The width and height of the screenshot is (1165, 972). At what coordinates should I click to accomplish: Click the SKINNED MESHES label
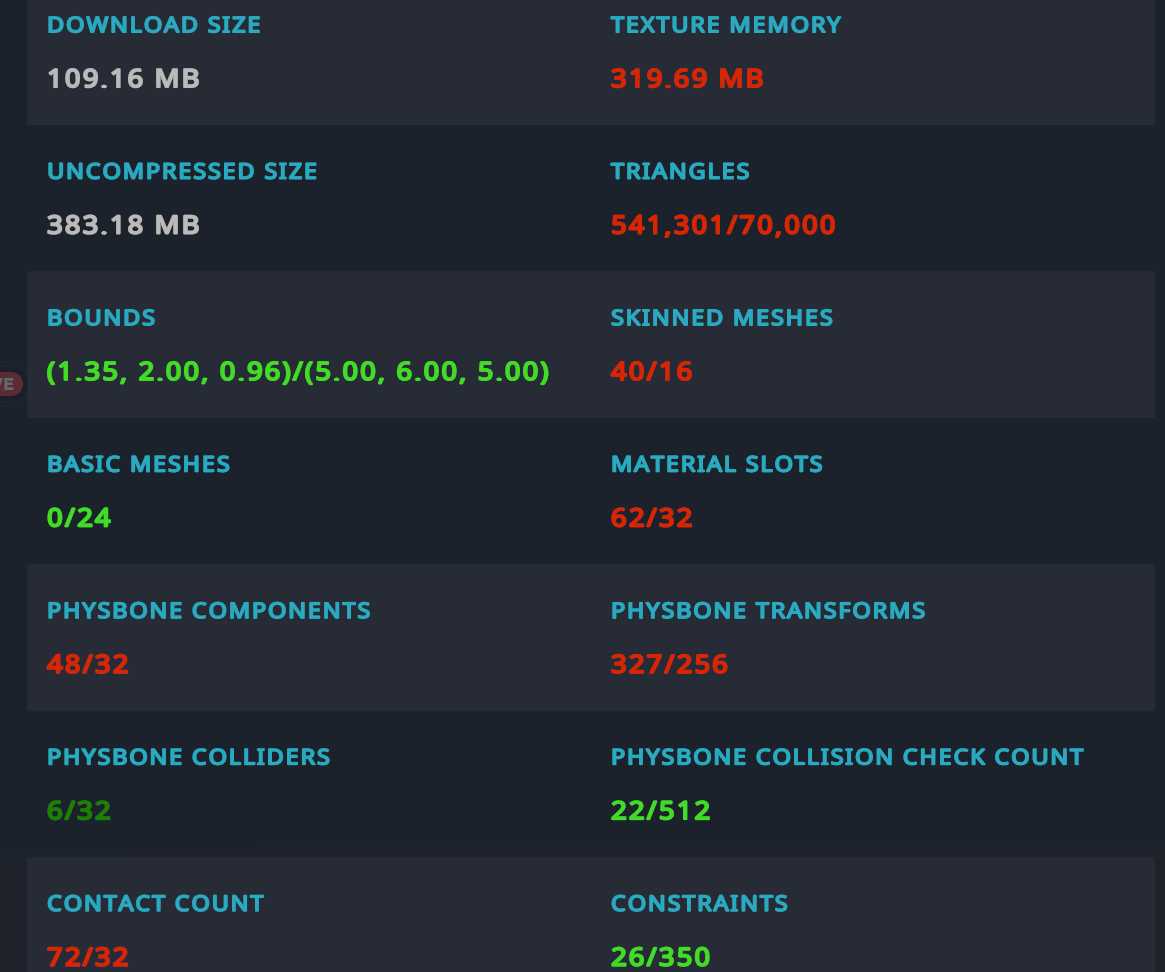point(721,317)
